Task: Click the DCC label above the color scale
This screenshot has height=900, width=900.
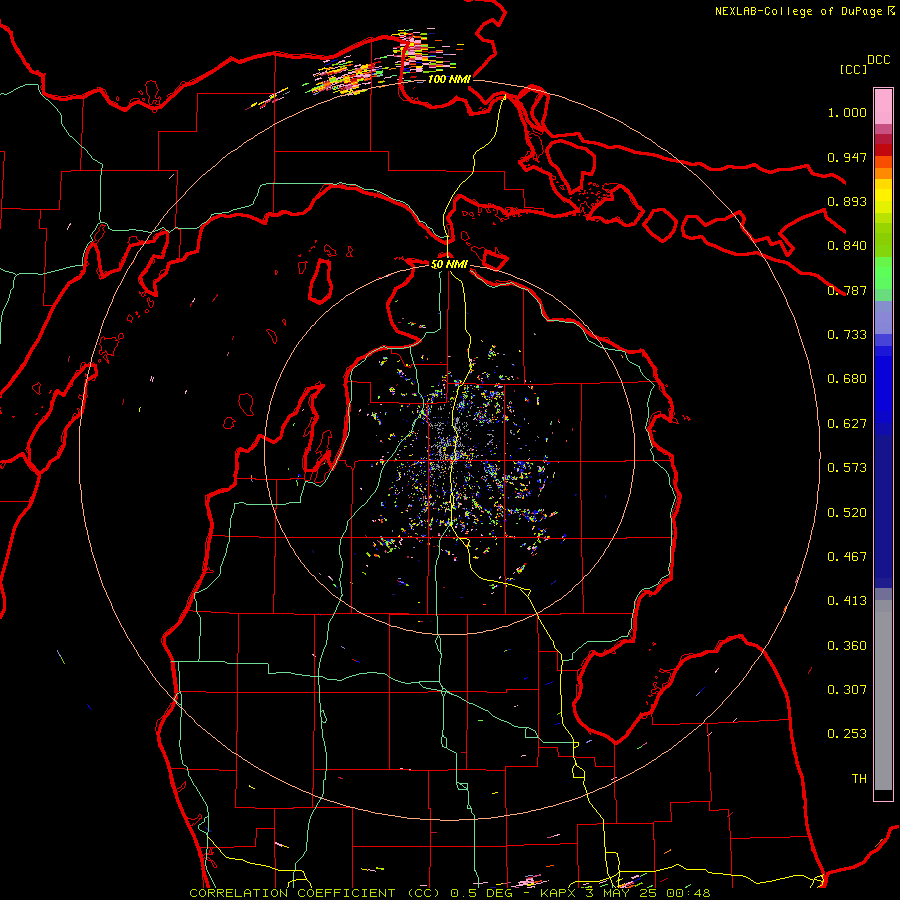Action: 879,60
